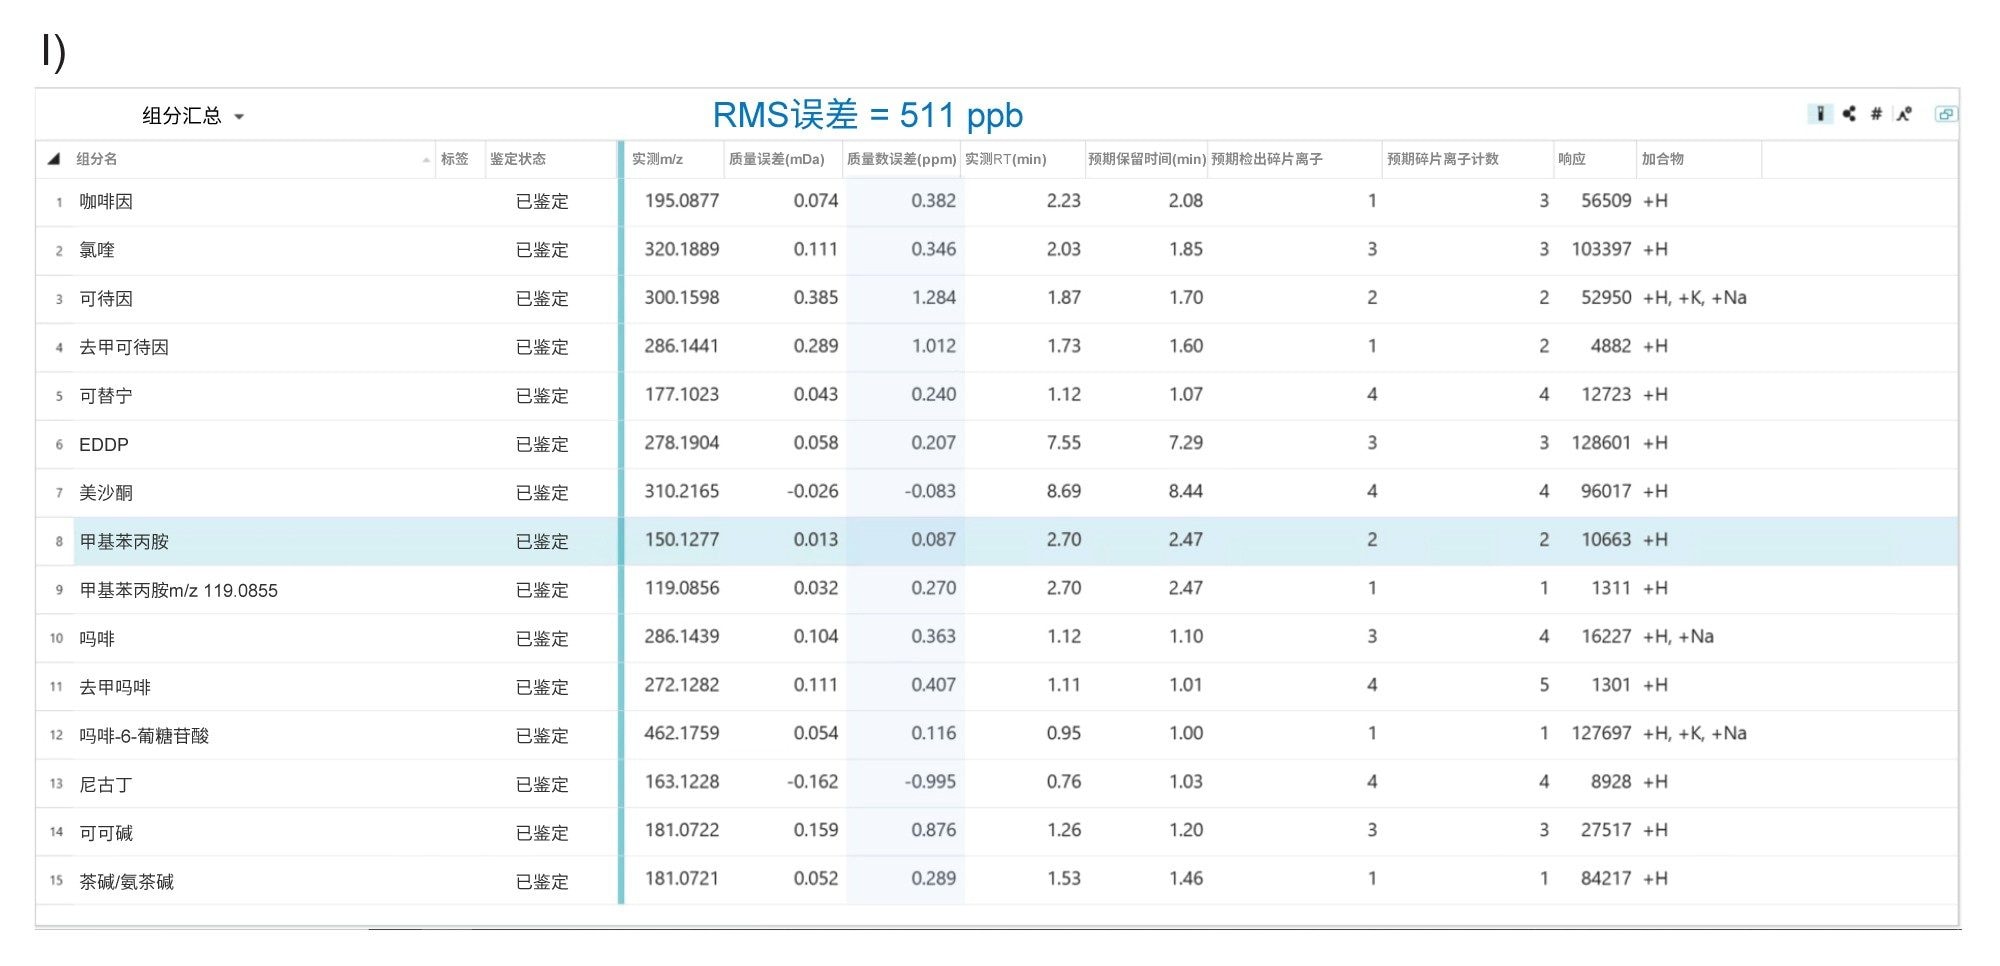This screenshot has width=2000, height=966.
Task: Select the 咖啡因 row
Action: tap(997, 202)
